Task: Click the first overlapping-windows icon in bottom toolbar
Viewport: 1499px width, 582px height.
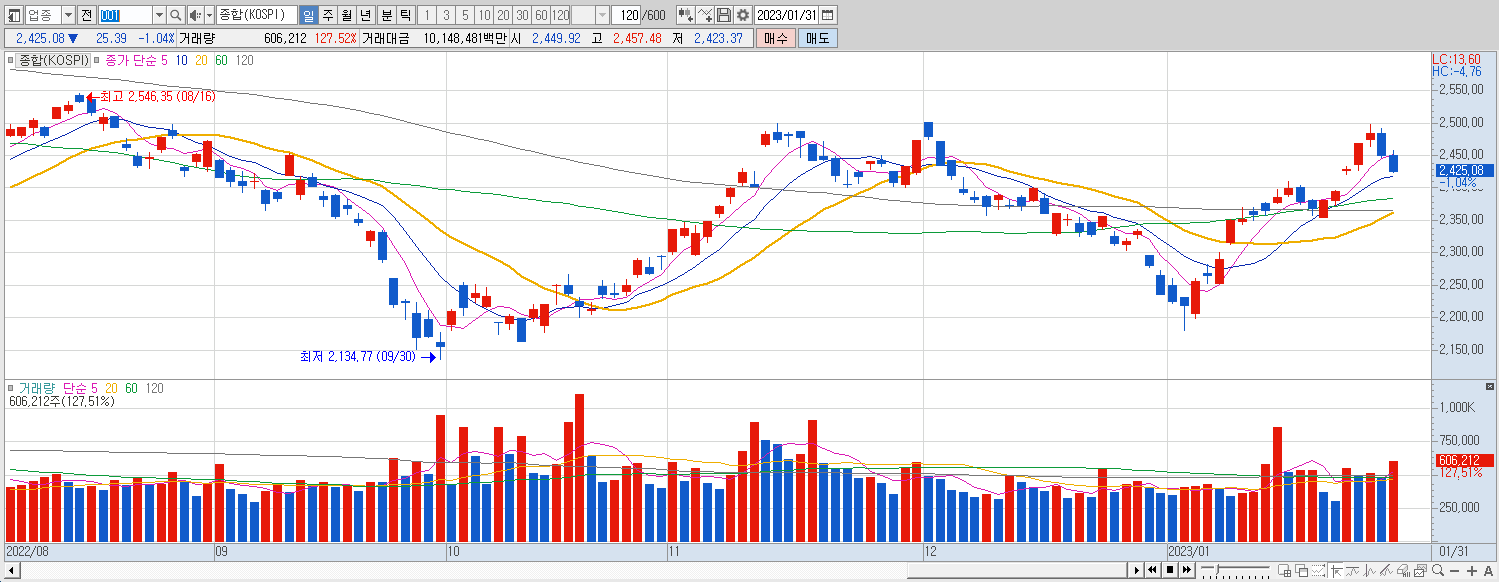Action: [1284, 571]
